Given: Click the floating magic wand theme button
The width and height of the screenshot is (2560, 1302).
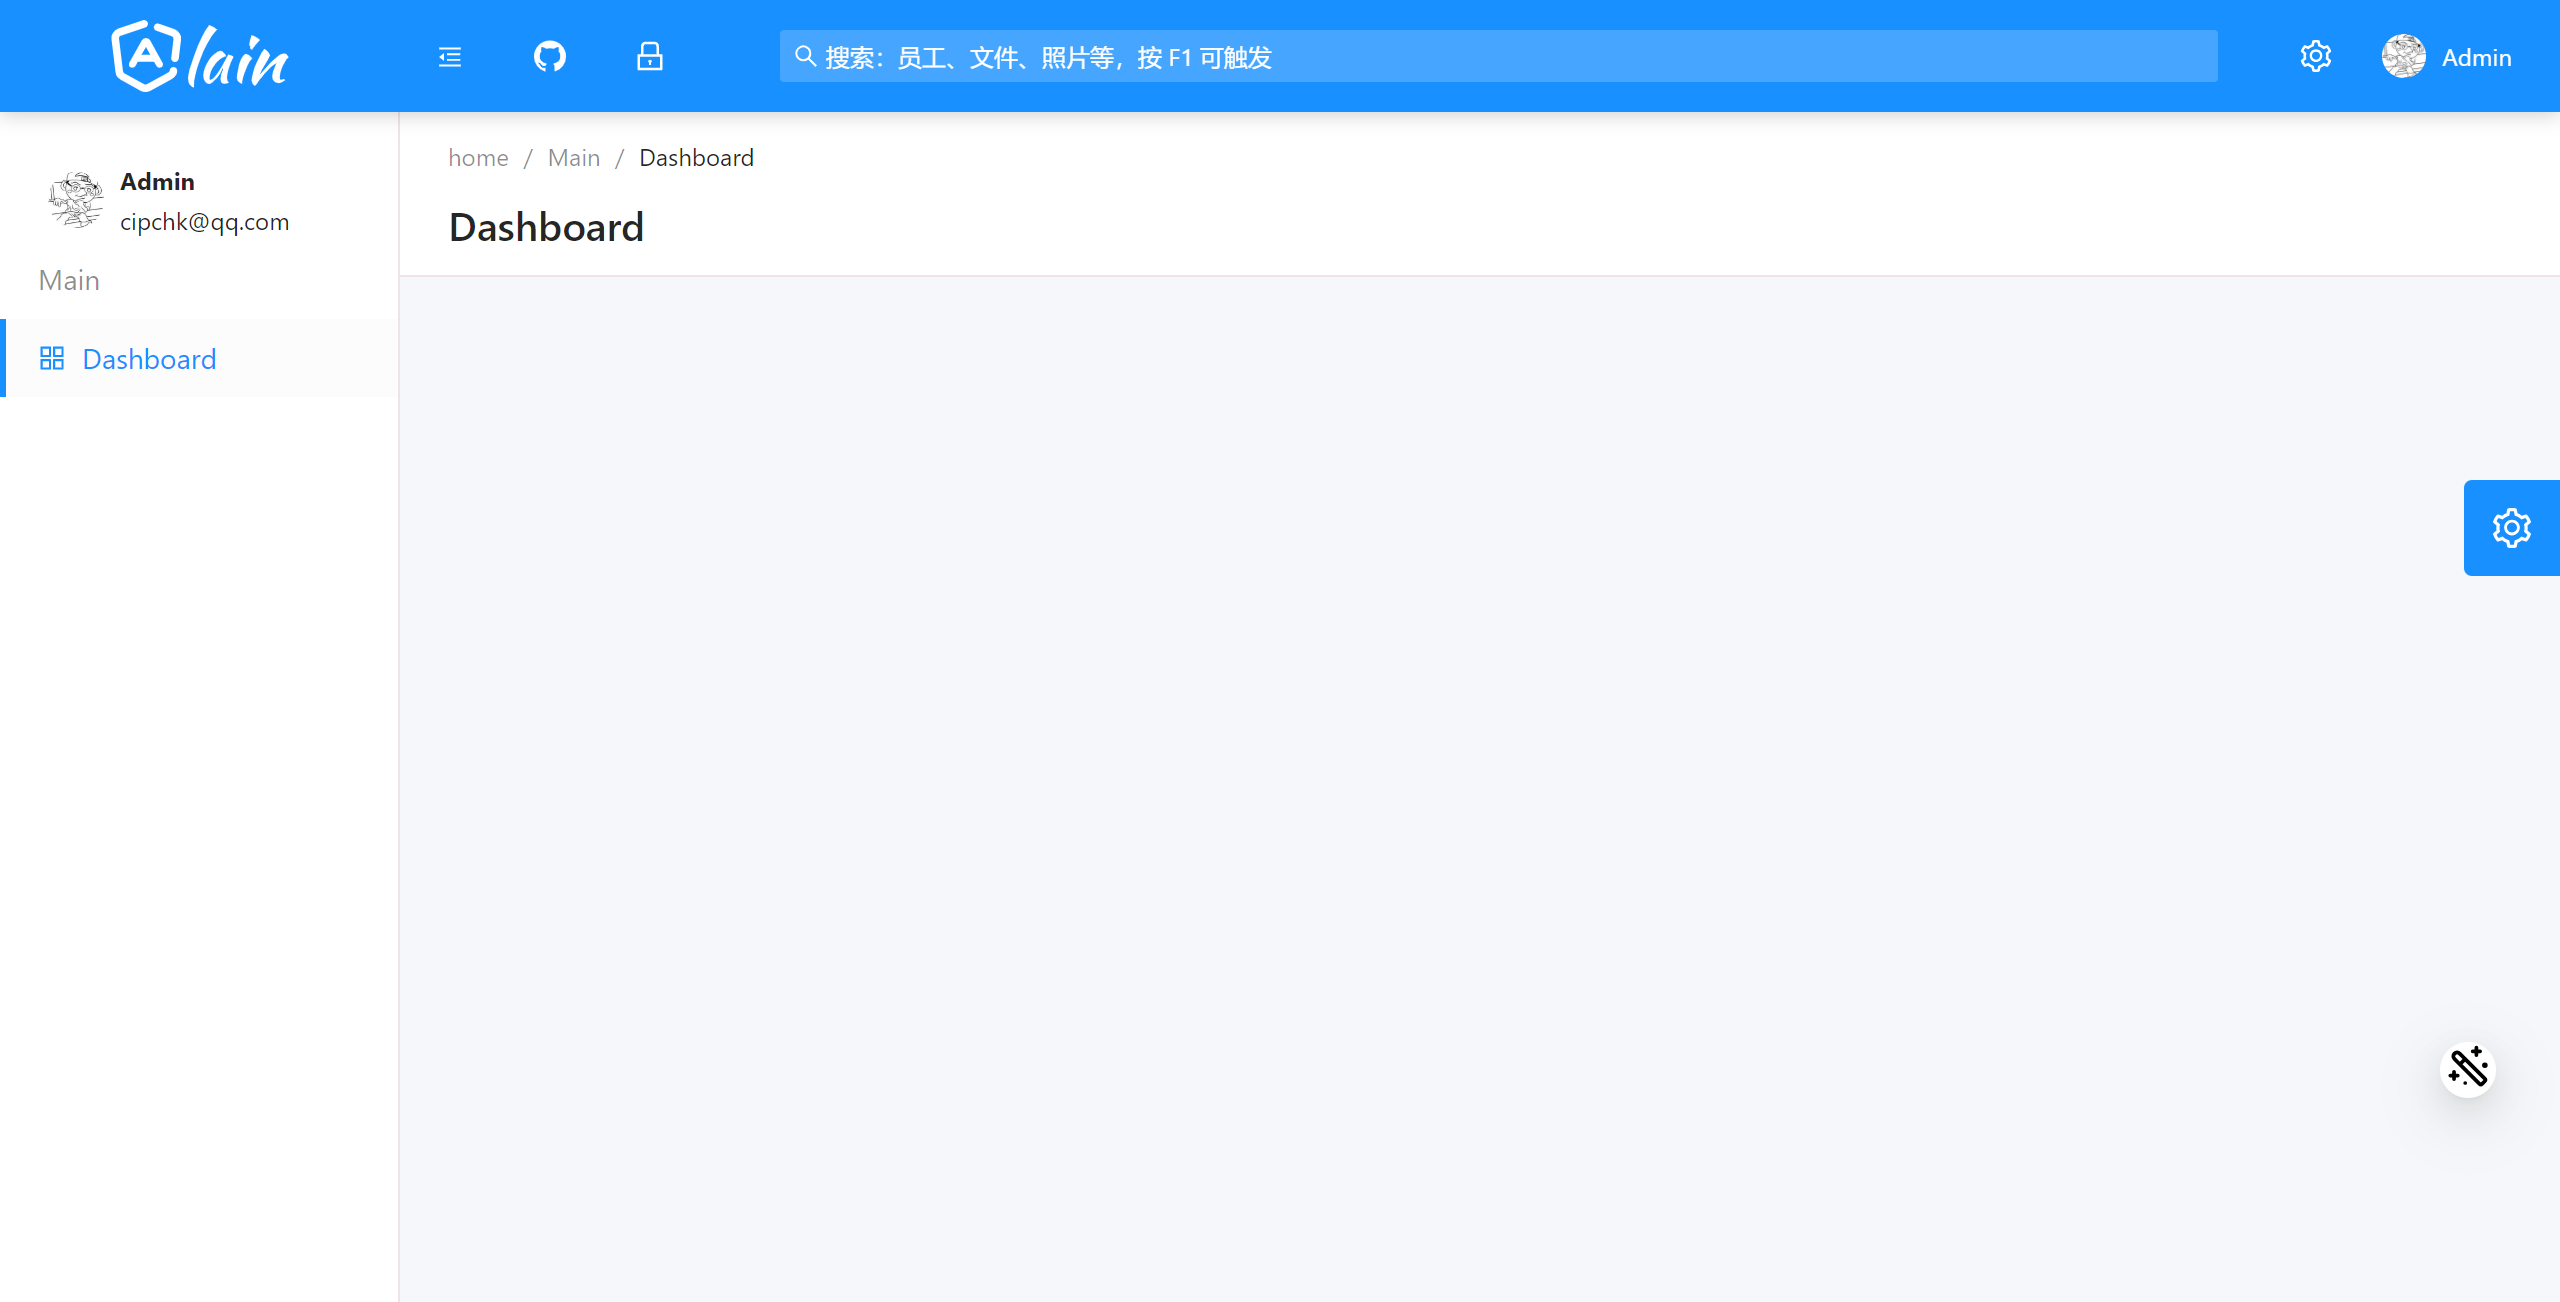Looking at the screenshot, I should click(2467, 1068).
